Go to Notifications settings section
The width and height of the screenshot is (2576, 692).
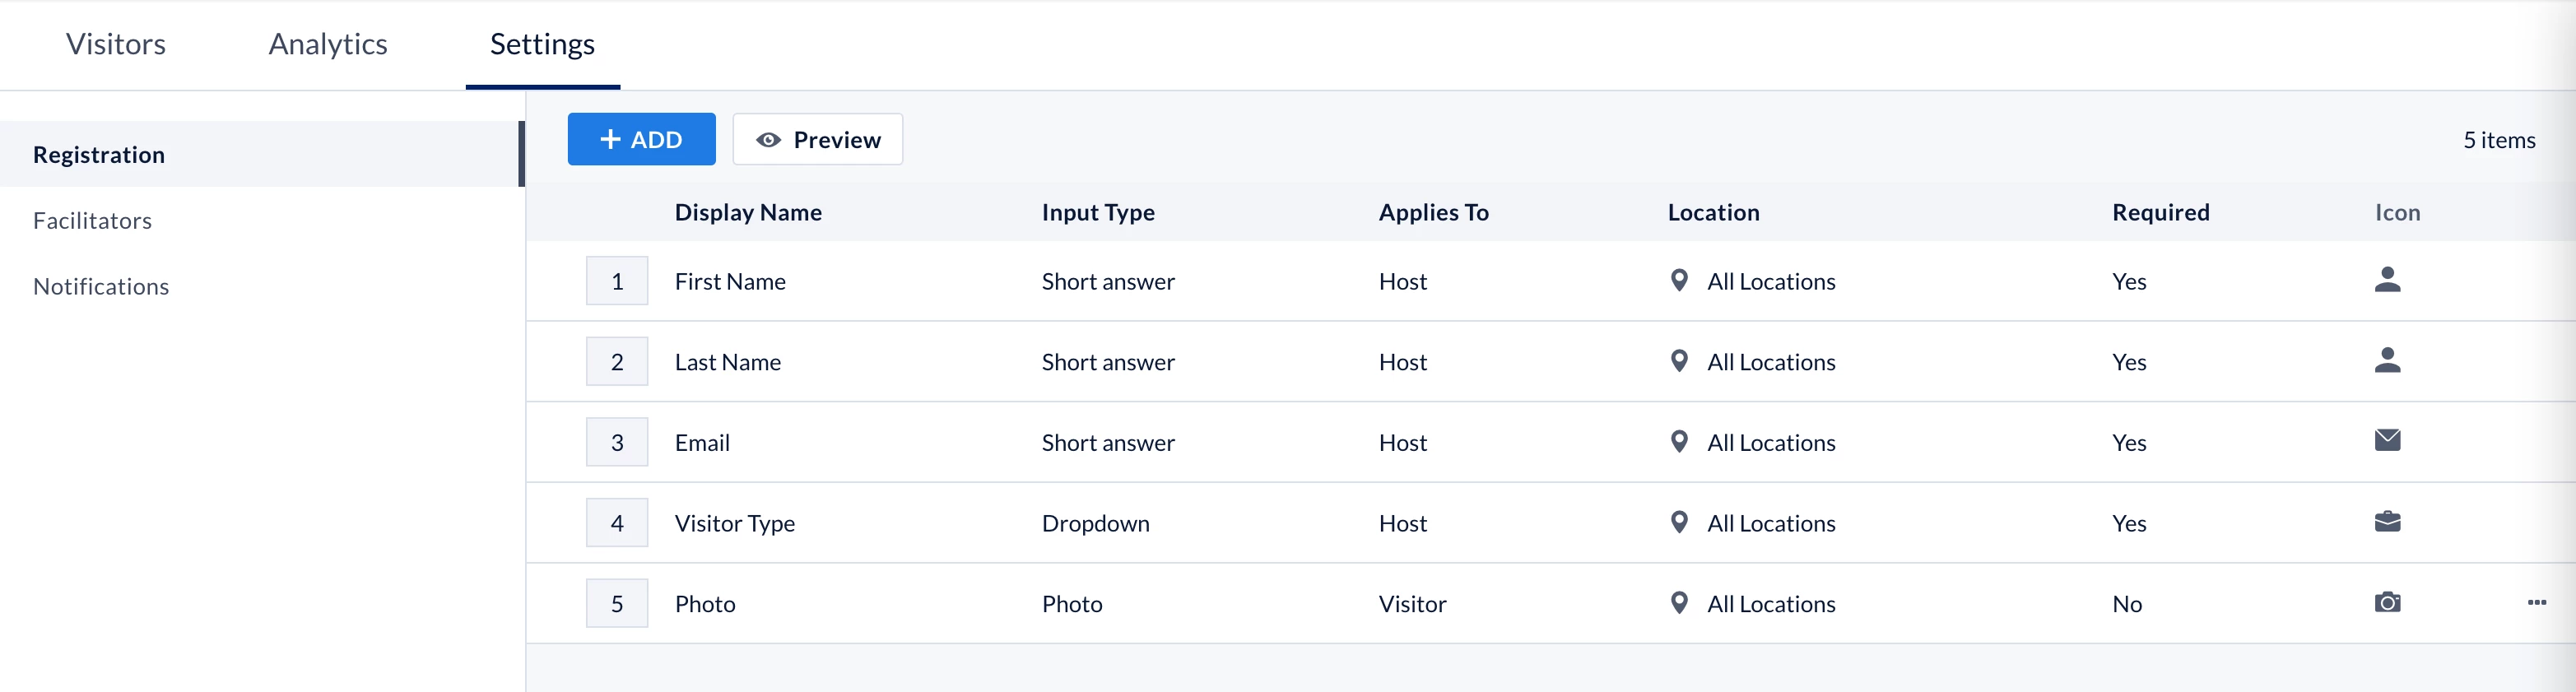pyautogui.click(x=101, y=287)
